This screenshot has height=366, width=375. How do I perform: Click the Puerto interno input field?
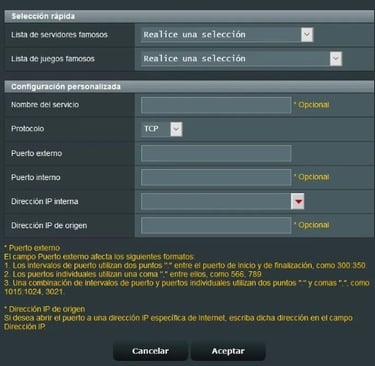pyautogui.click(x=216, y=177)
